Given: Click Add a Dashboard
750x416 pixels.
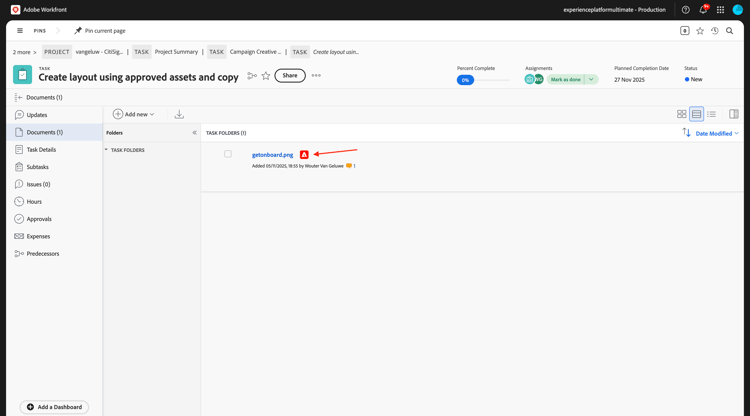Looking at the screenshot, I should coord(54,407).
